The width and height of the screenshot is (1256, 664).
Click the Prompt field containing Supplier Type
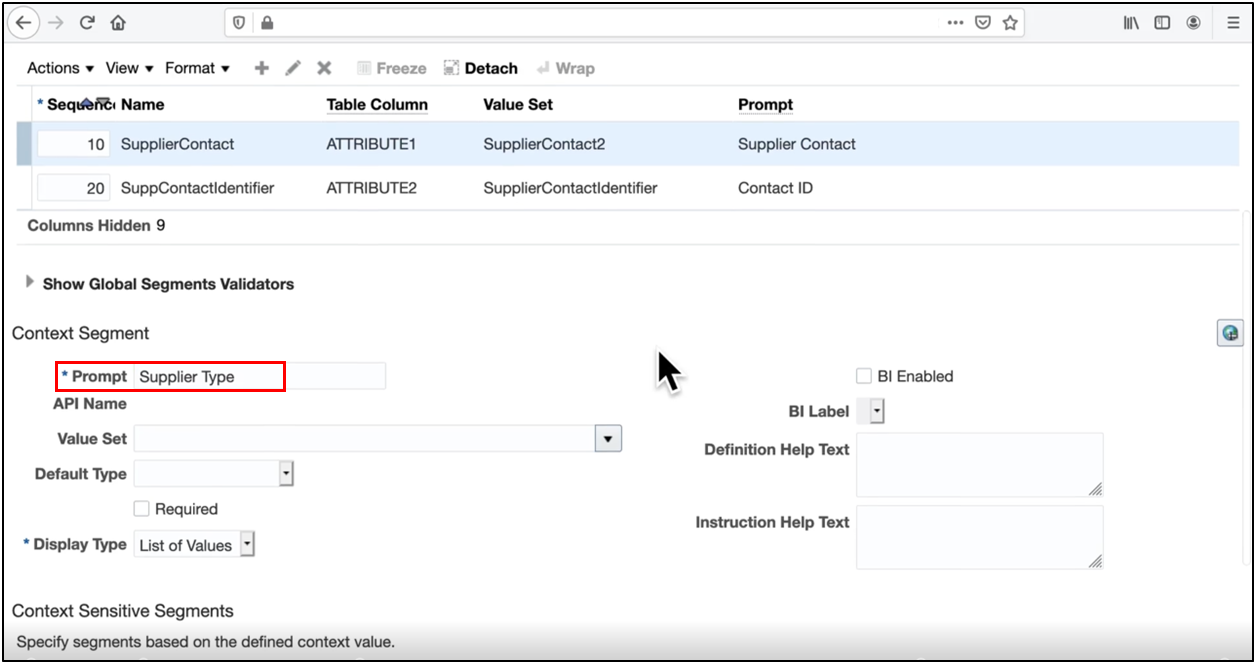click(258, 377)
